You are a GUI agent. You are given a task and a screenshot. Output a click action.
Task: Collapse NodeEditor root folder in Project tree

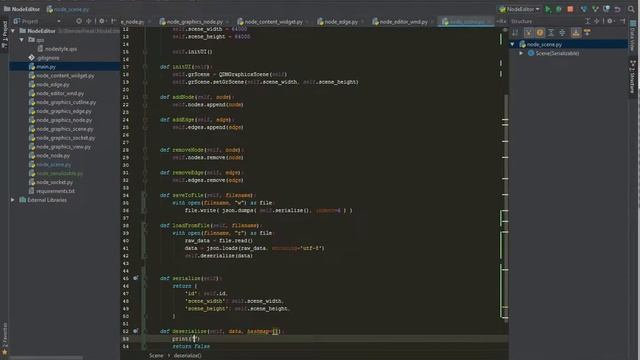pyautogui.click(x=13, y=31)
